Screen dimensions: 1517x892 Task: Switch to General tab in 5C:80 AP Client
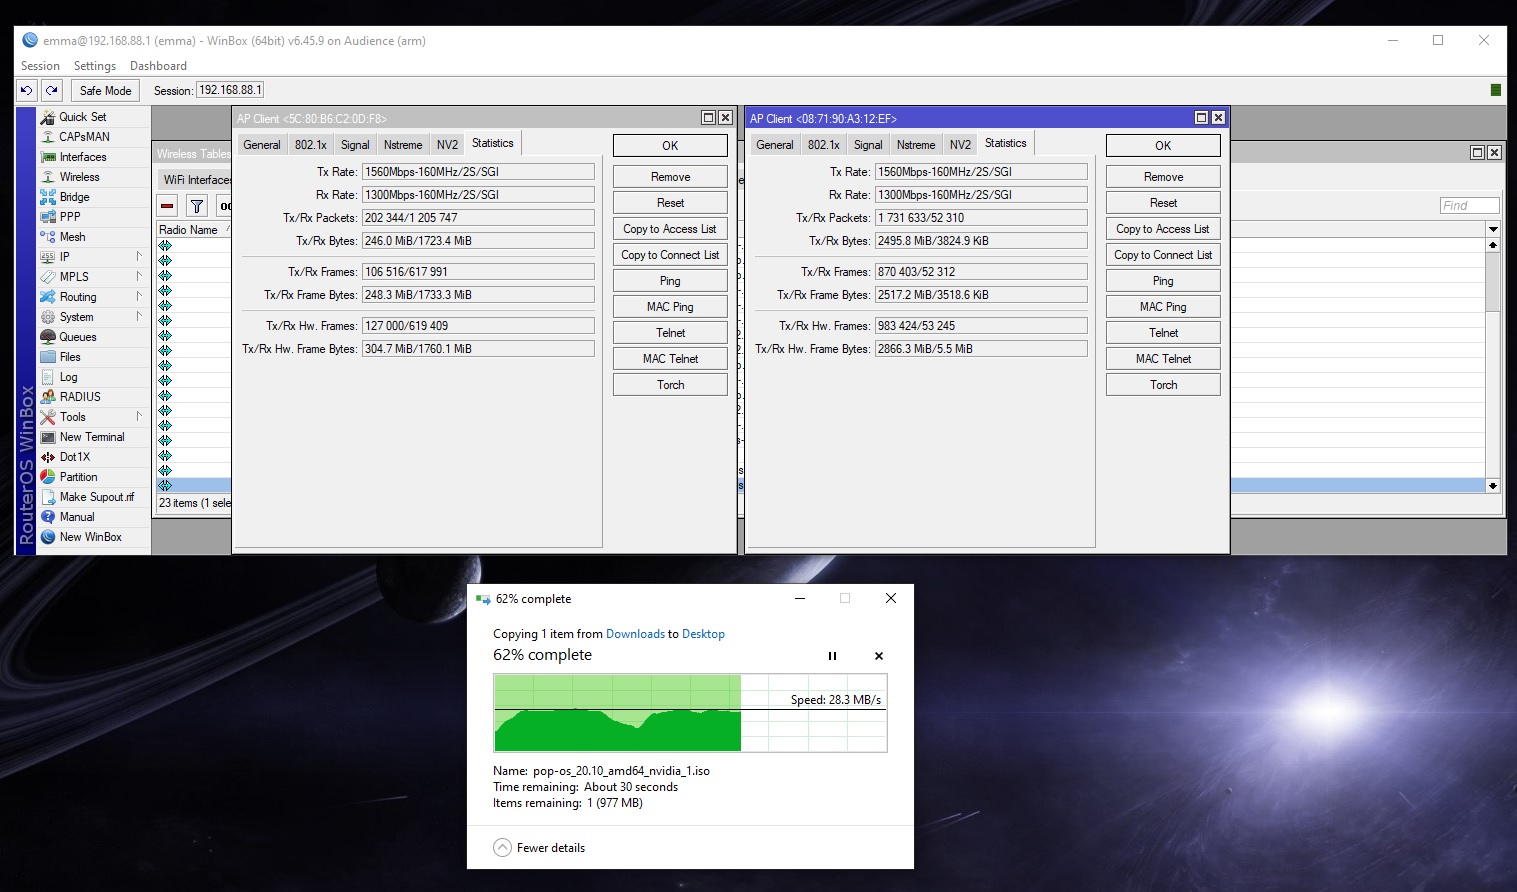(x=262, y=145)
